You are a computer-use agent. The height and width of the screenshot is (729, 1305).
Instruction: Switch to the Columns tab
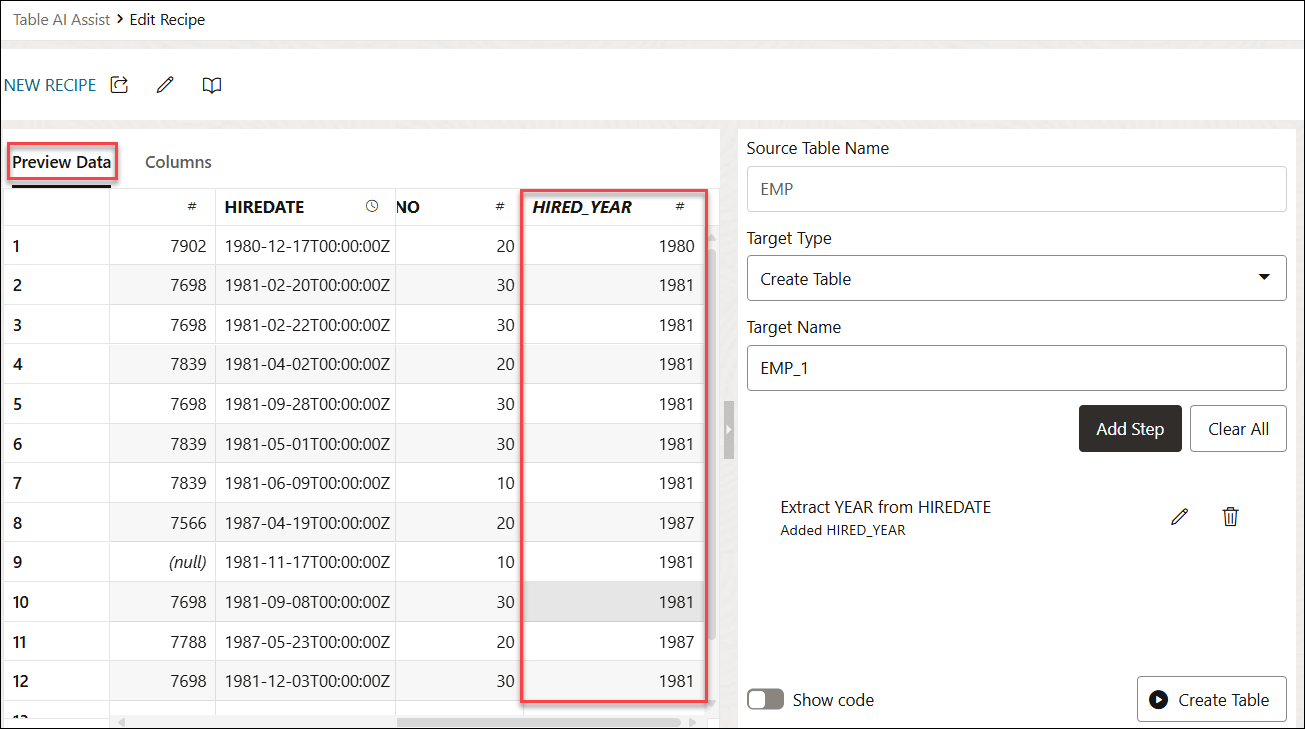coord(177,161)
